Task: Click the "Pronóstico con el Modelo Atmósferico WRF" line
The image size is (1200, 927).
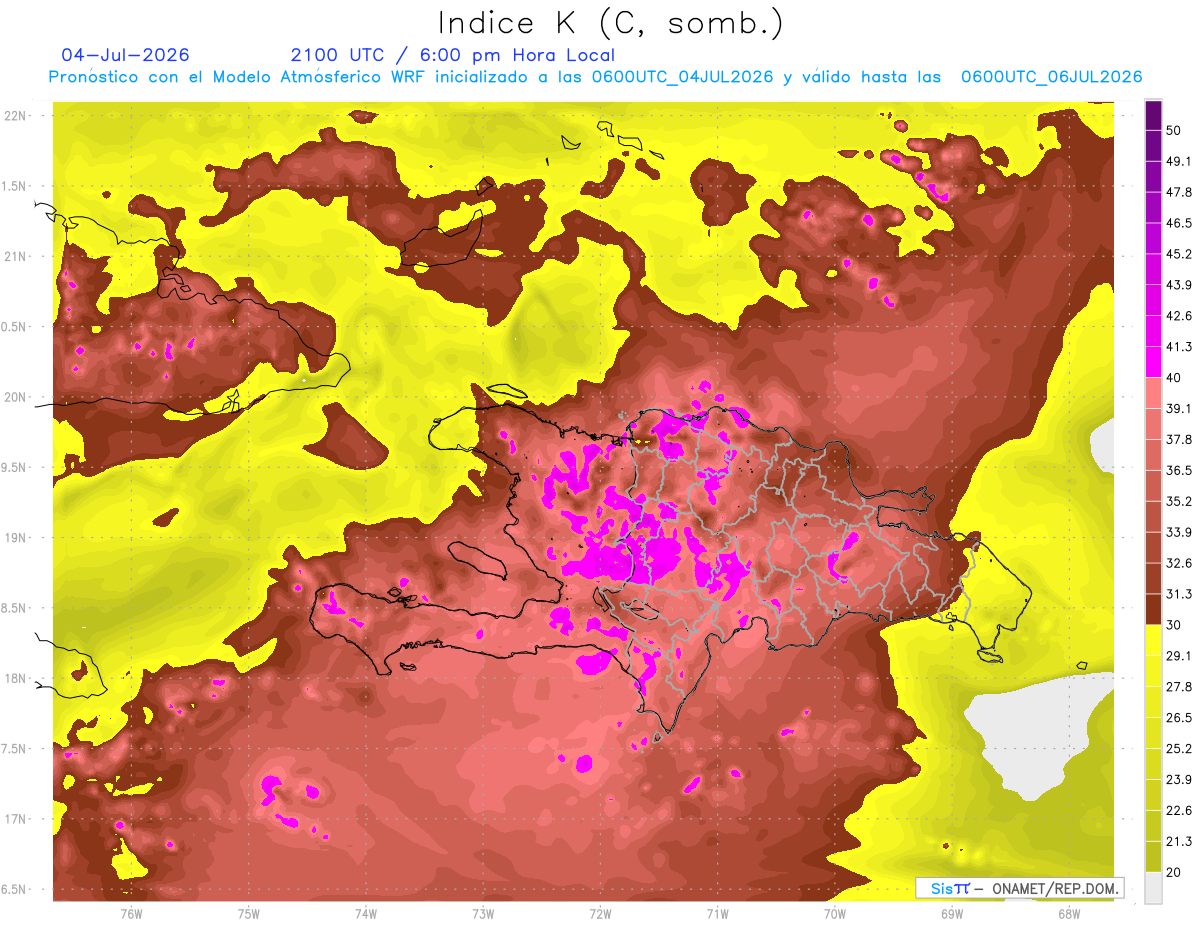Action: point(238,77)
